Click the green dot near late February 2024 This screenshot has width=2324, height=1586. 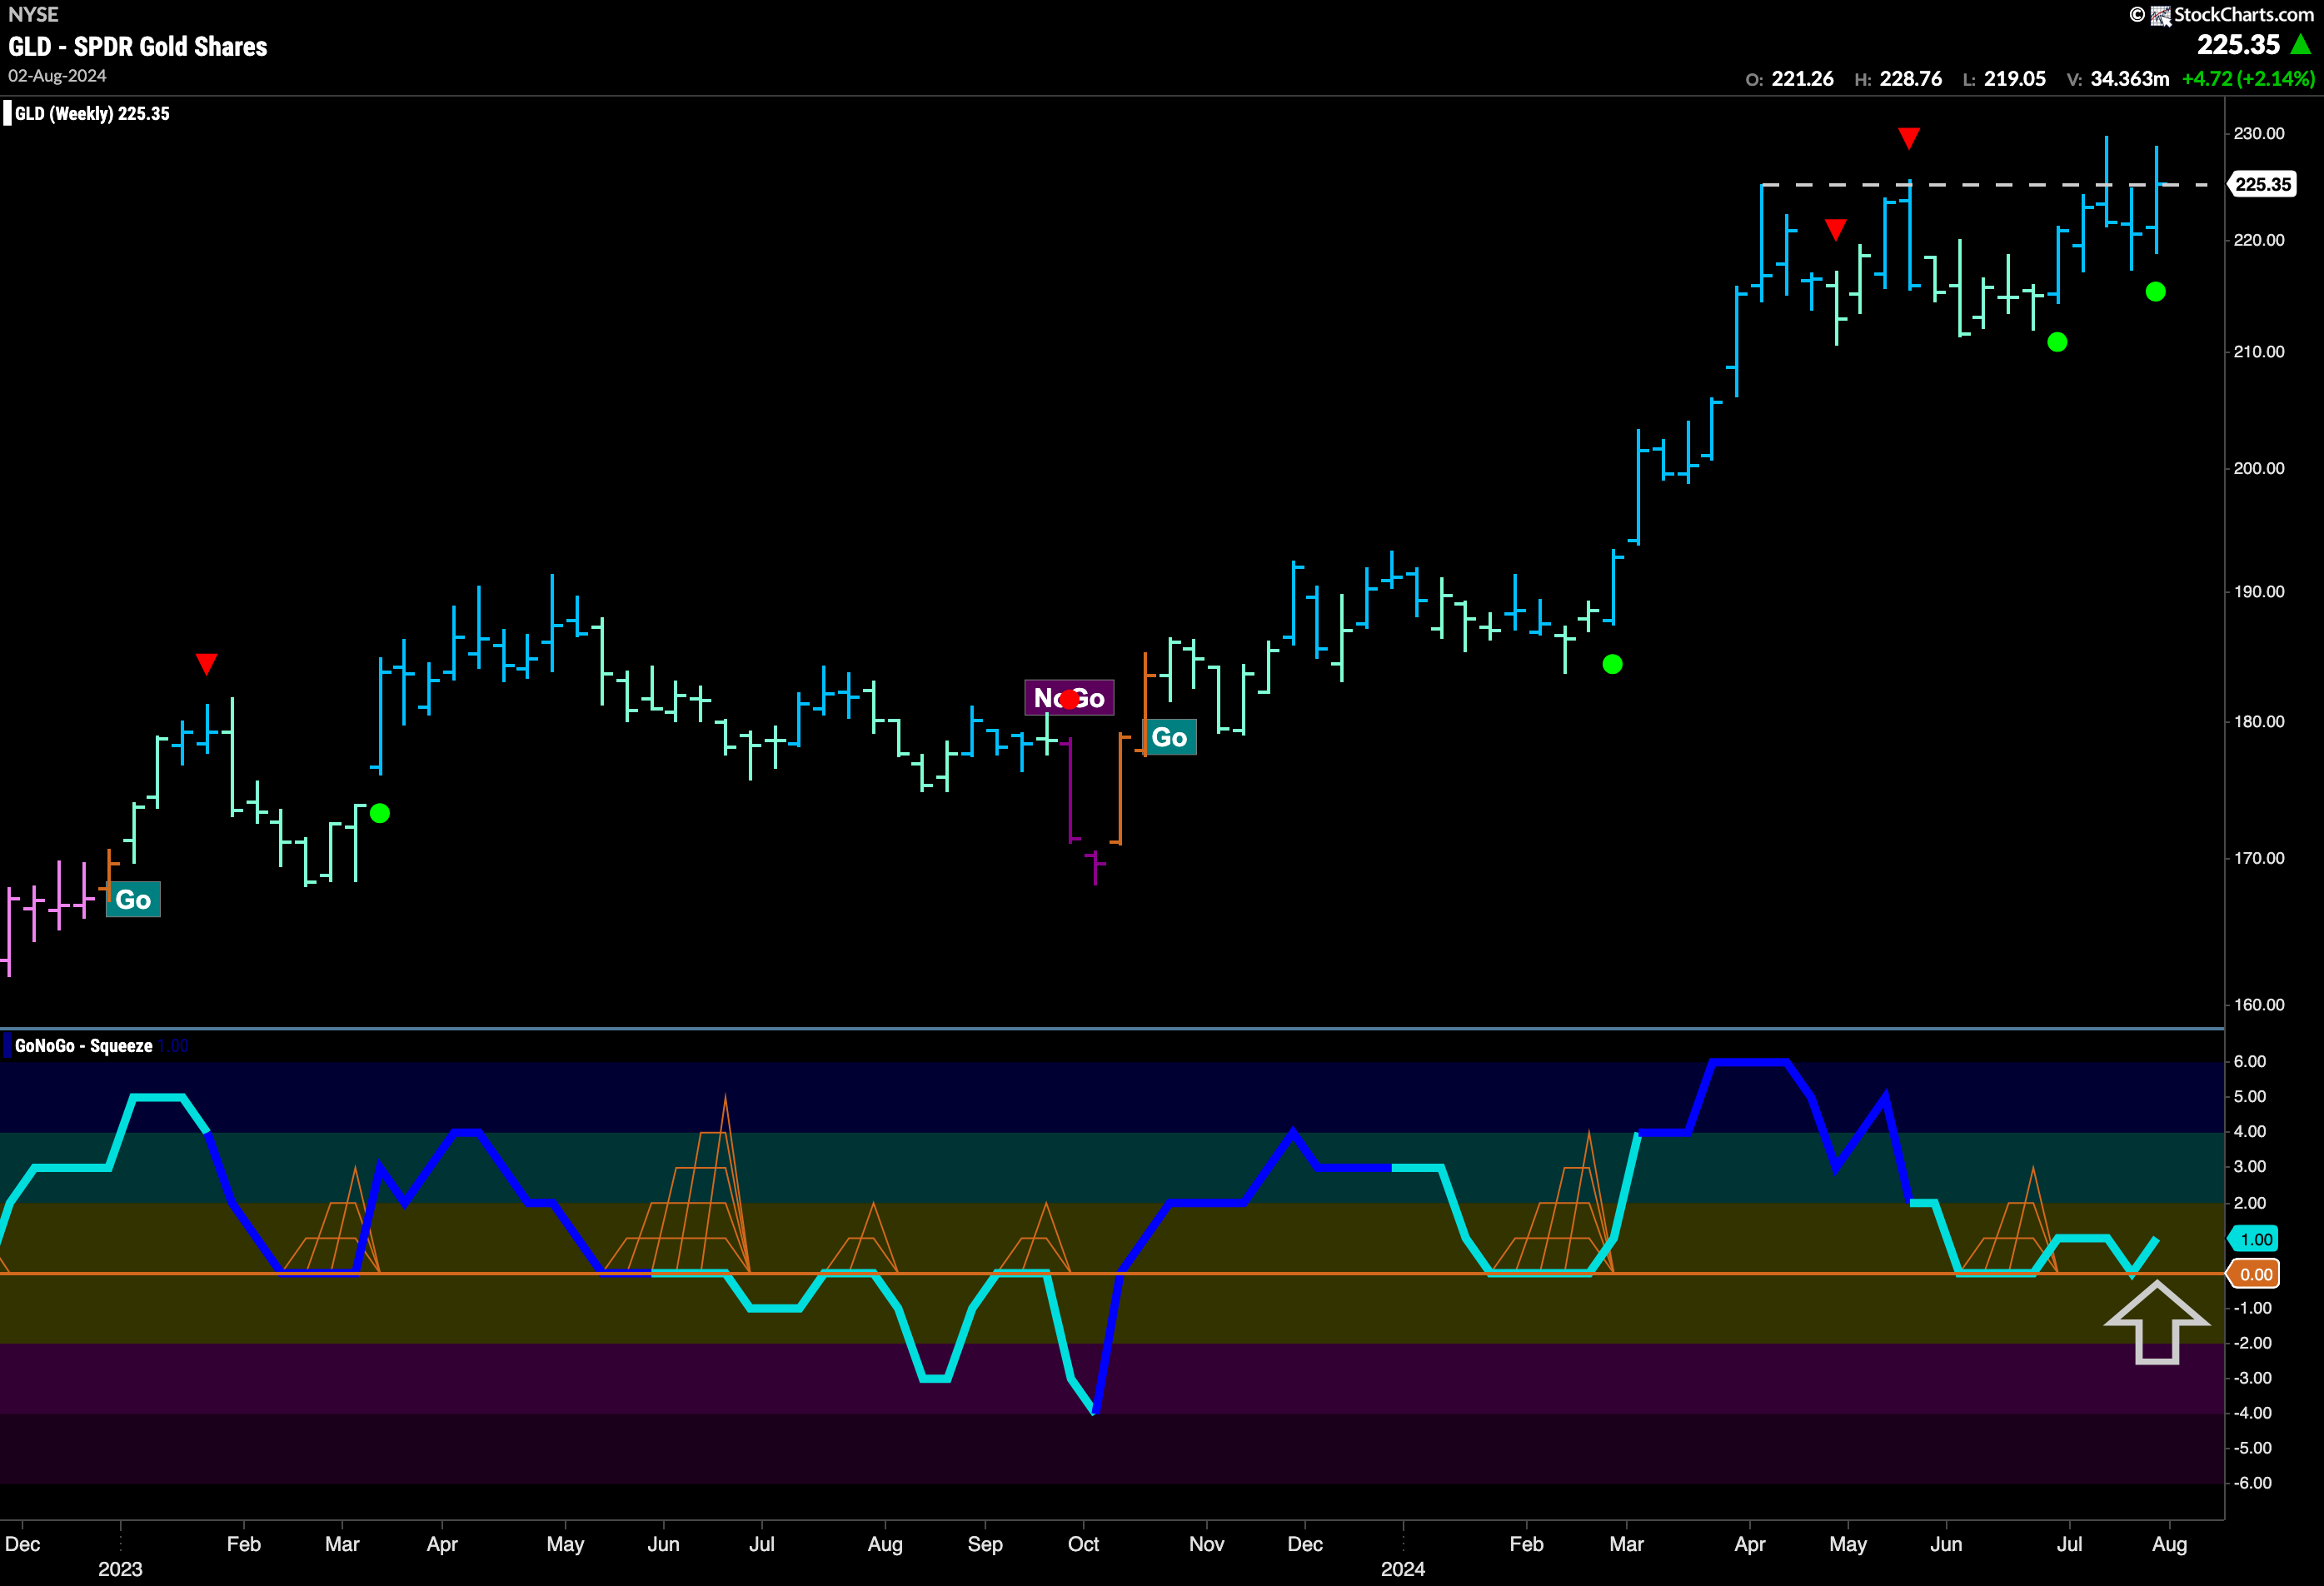(x=1612, y=664)
